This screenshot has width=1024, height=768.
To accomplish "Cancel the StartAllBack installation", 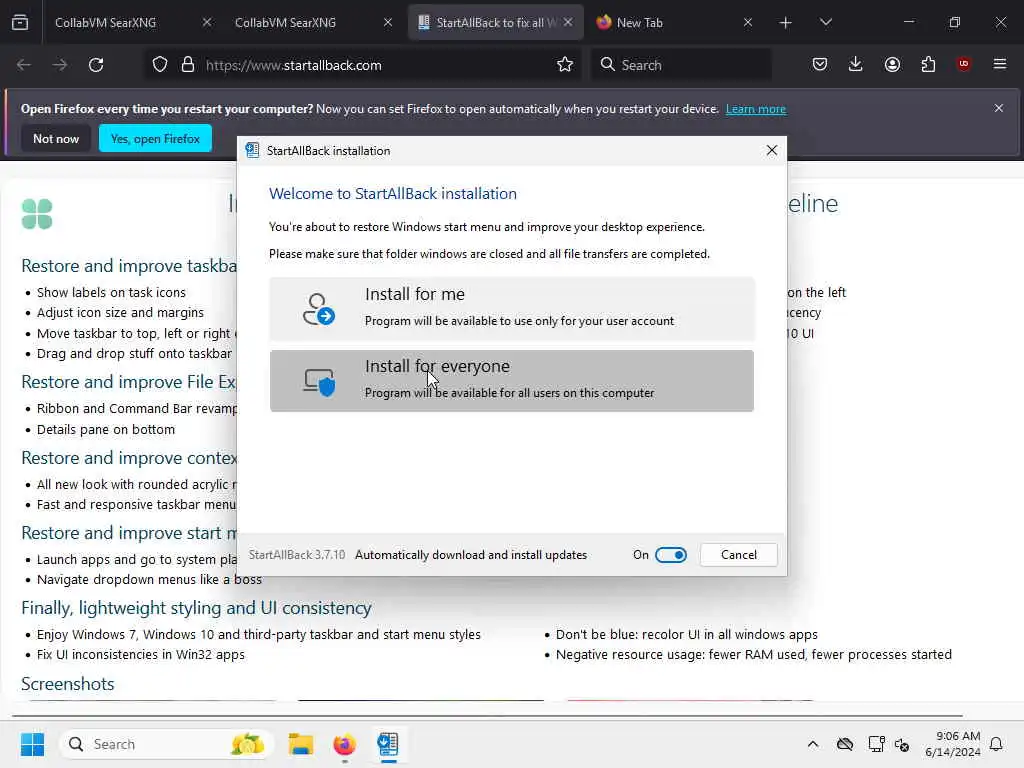I will tap(739, 554).
